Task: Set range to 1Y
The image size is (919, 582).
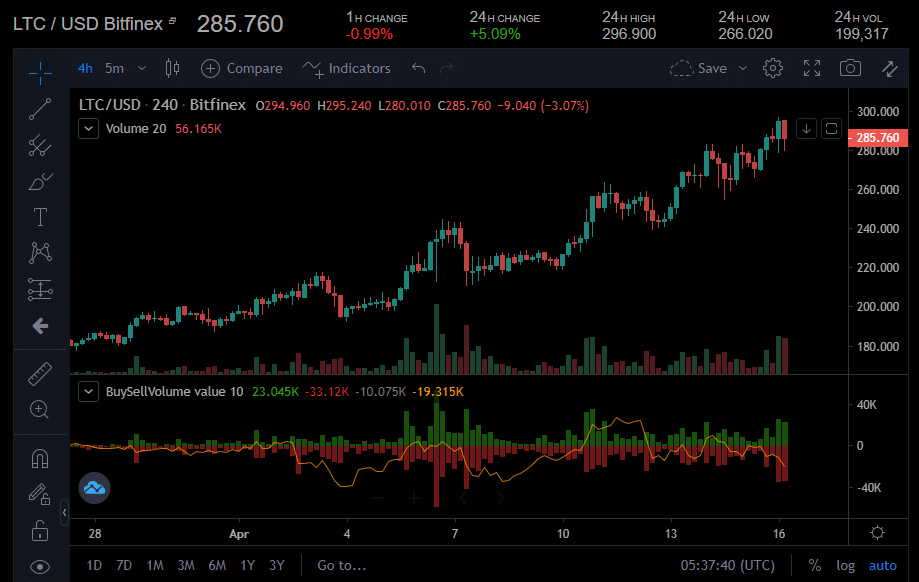Action: tap(248, 565)
